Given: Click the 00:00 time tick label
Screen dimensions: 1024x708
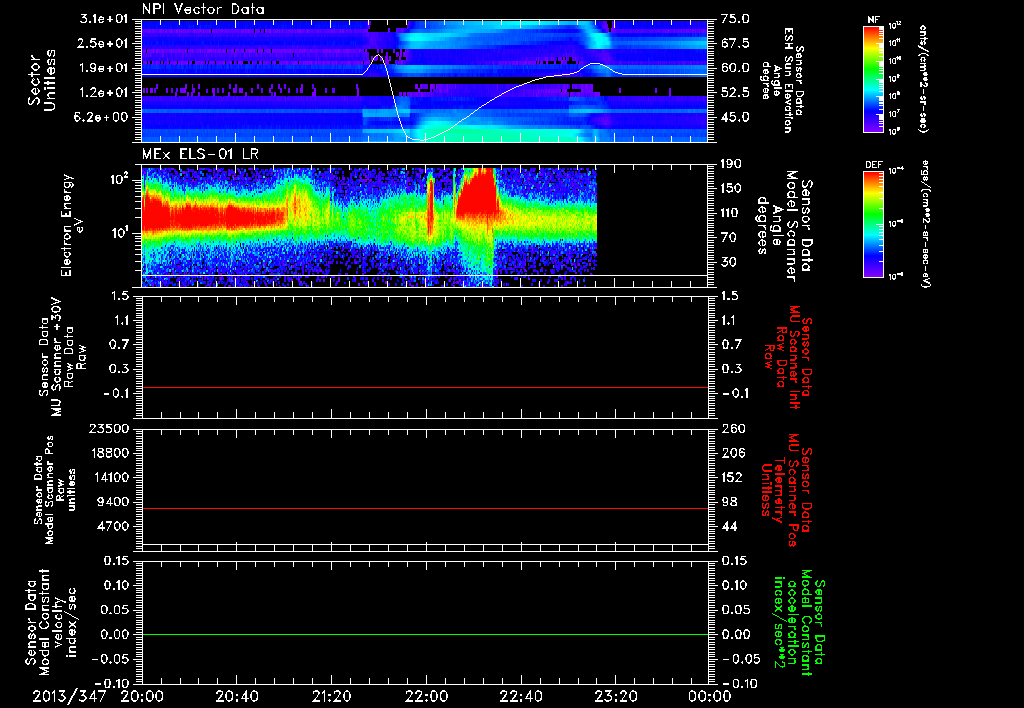Looking at the screenshot, I should 709,696.
